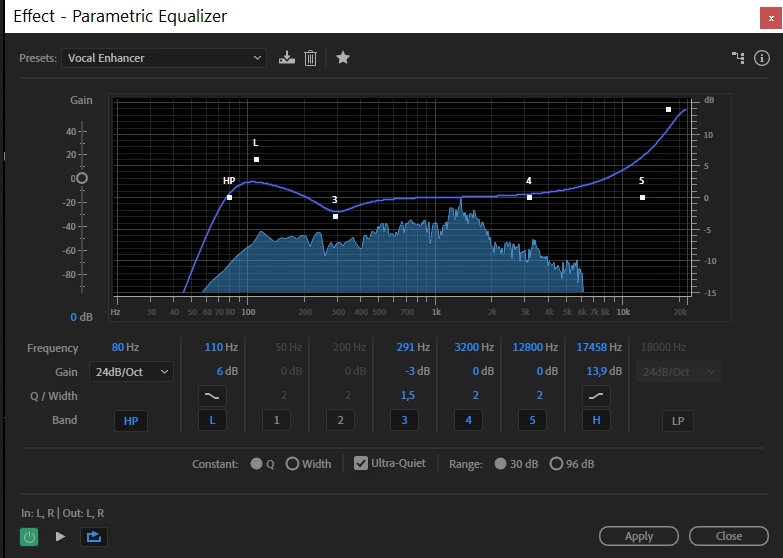This screenshot has width=783, height=558.
Task: Open the disabled LP slope 24dB/Oct dropdown
Action: pyautogui.click(x=678, y=372)
